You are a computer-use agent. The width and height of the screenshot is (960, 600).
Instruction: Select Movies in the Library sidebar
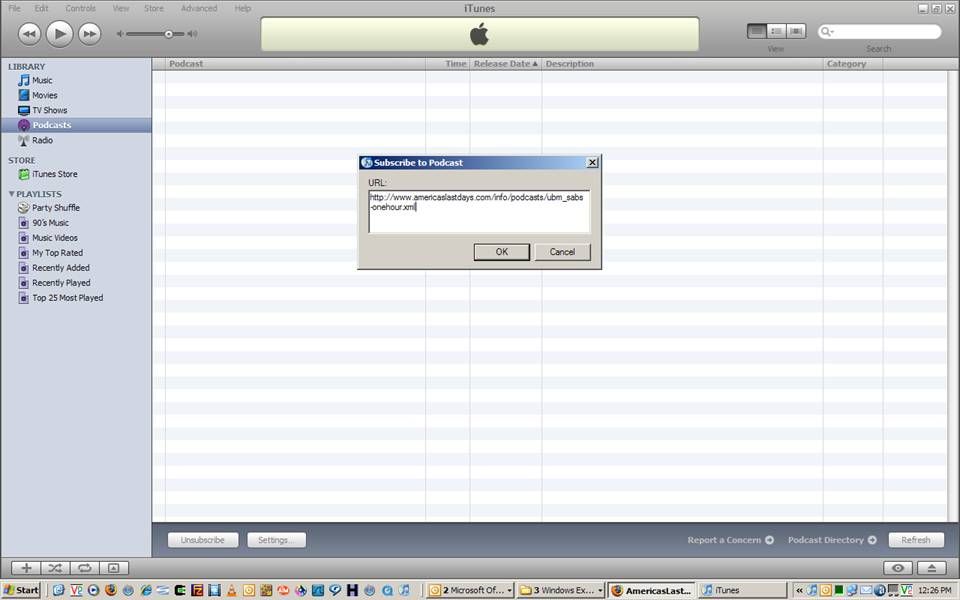click(76, 96)
